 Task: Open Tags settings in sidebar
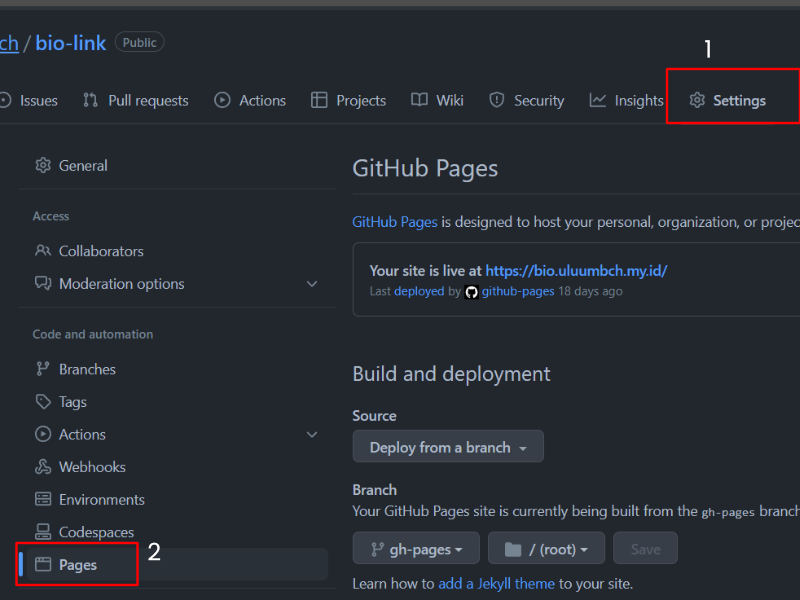[x=177, y=402]
